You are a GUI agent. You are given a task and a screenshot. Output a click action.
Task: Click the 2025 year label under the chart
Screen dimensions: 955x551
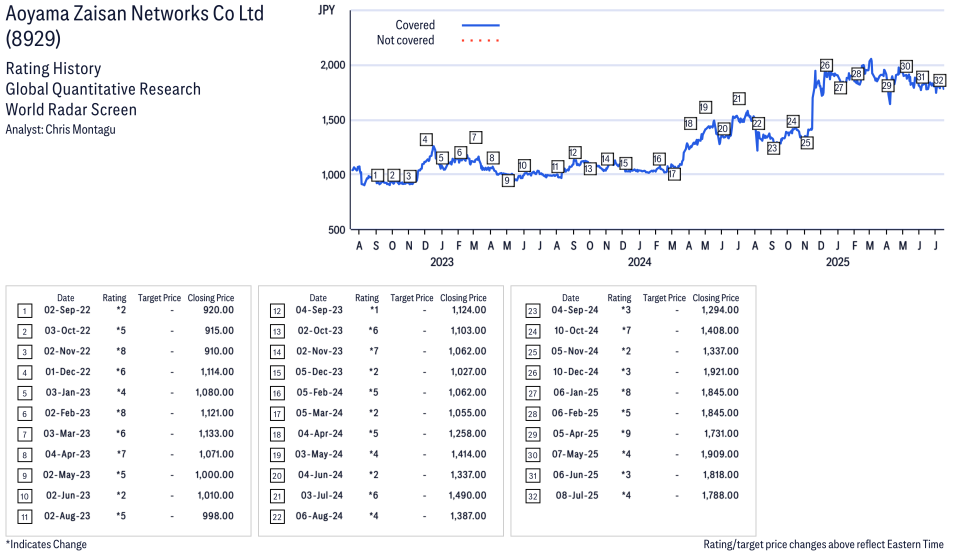coord(837,262)
